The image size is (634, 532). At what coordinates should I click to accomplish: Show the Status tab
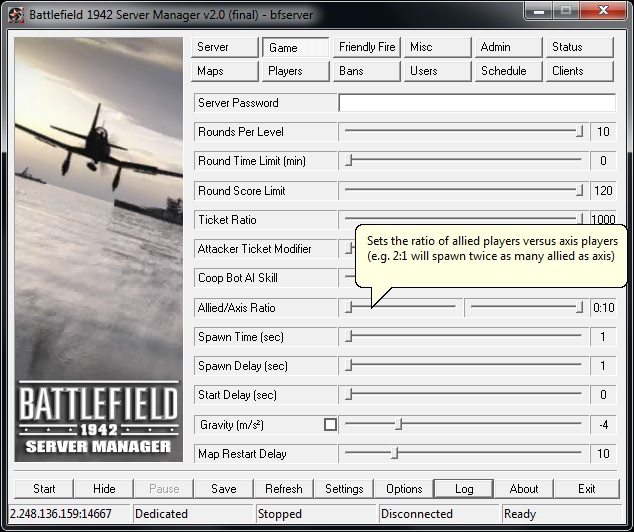[x=580, y=47]
